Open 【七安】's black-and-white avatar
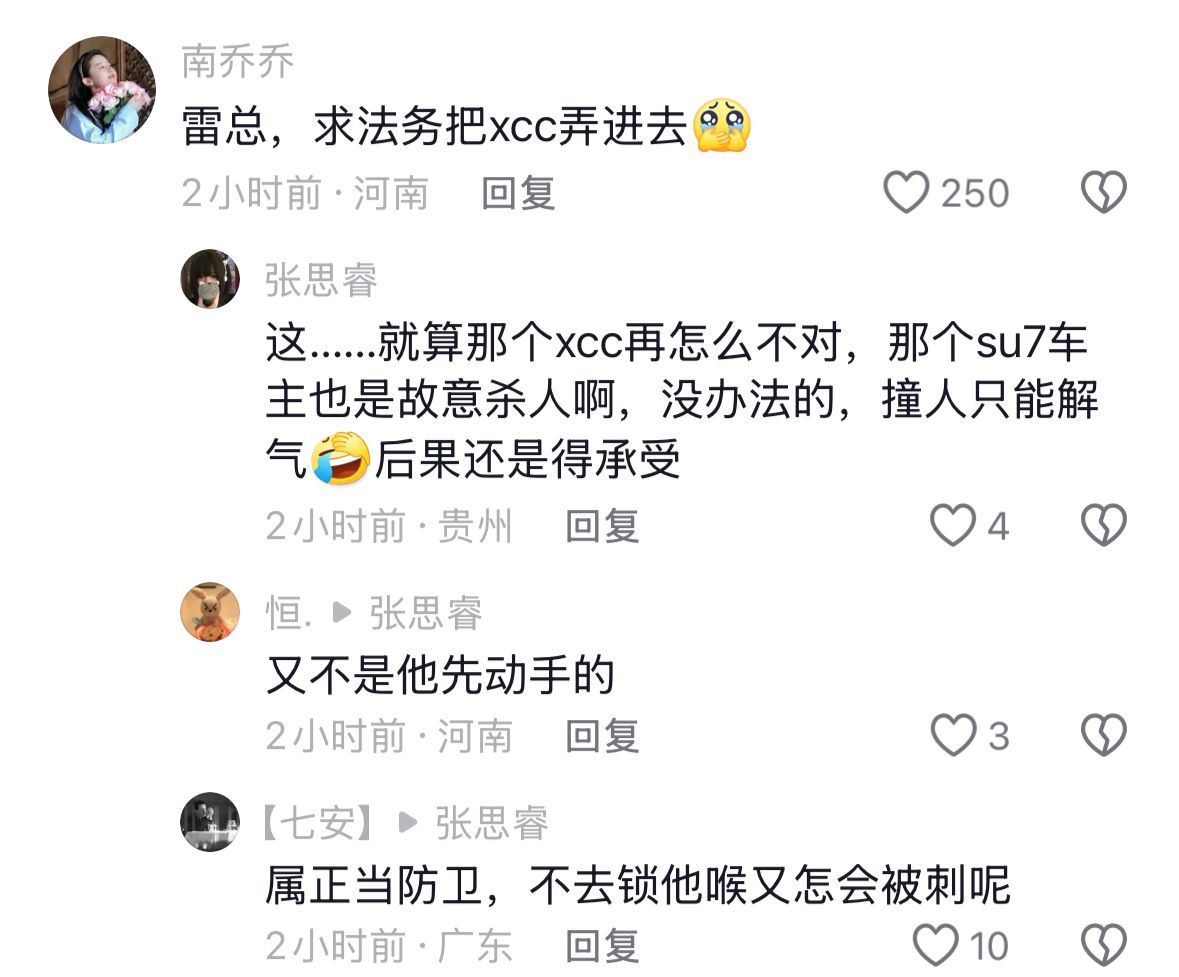This screenshot has width=1179, height=977. (211, 821)
